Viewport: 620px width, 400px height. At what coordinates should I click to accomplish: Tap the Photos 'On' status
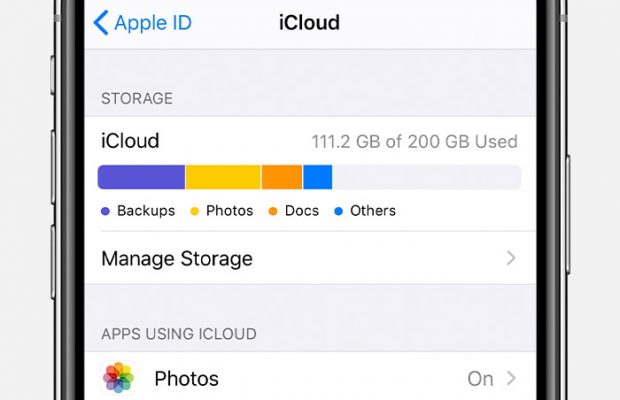click(x=480, y=378)
